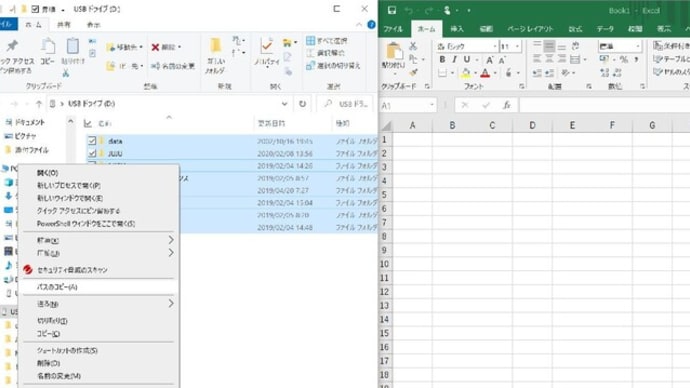Click 選択の切り替え in Explorer ribbon

[x=333, y=66]
